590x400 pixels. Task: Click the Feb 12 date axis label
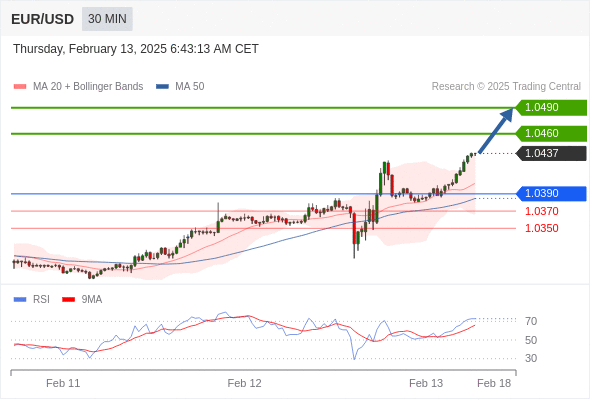(245, 383)
